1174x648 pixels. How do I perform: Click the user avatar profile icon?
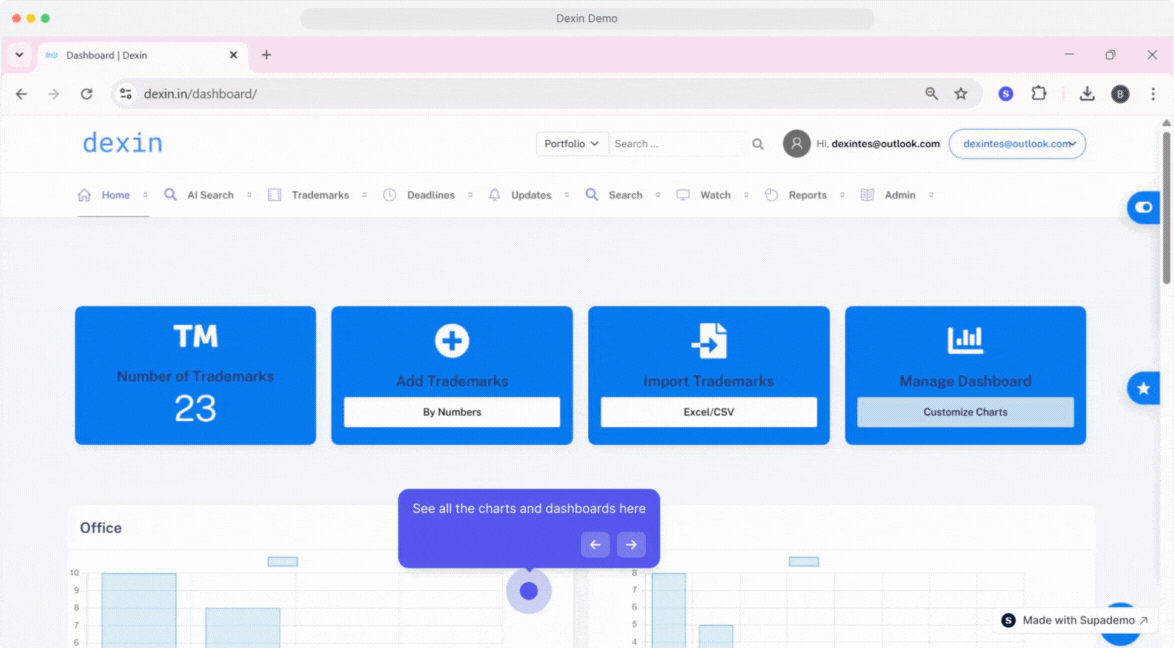(796, 144)
